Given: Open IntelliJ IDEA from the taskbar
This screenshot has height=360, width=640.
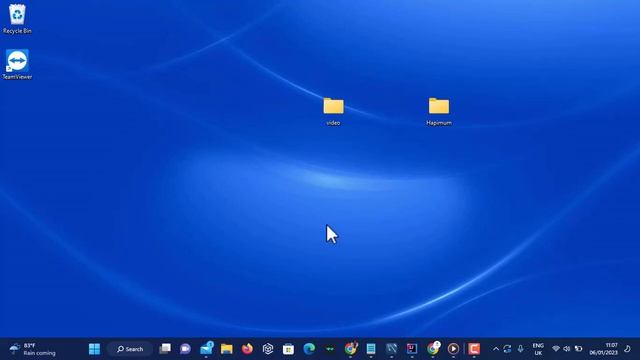Looking at the screenshot, I should pyautogui.click(x=412, y=349).
